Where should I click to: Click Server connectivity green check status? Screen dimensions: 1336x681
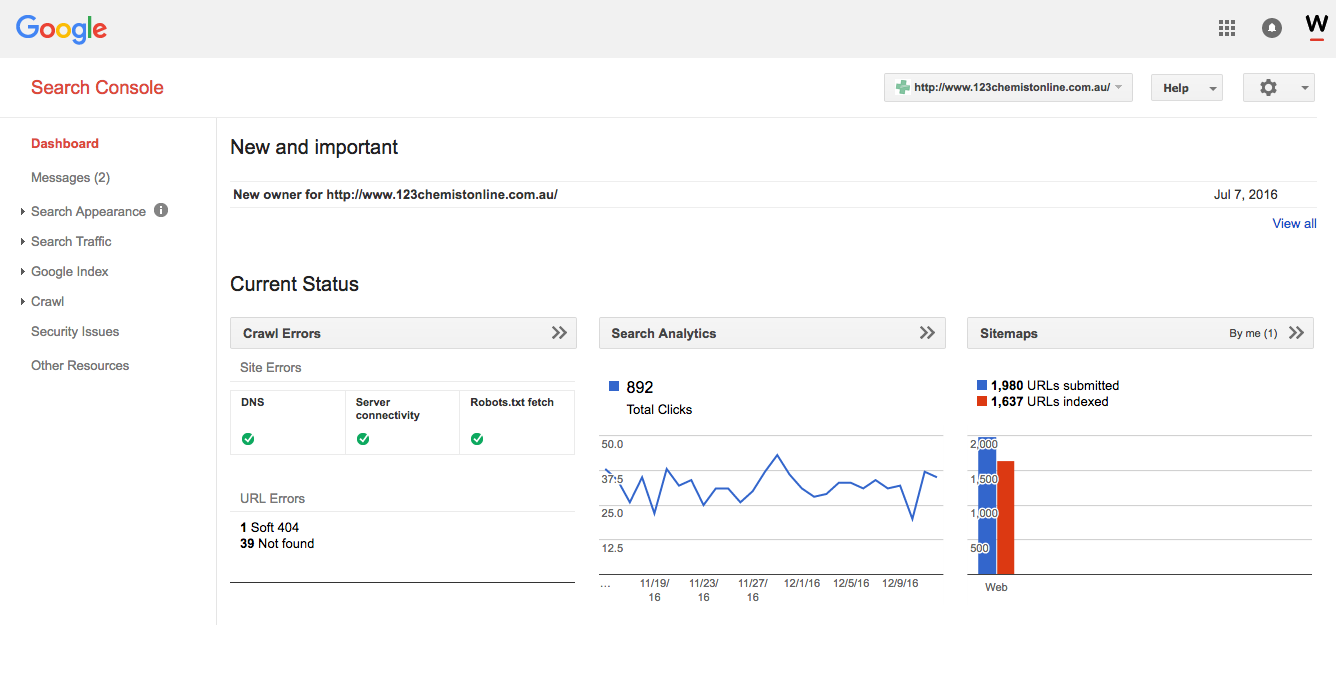point(363,439)
